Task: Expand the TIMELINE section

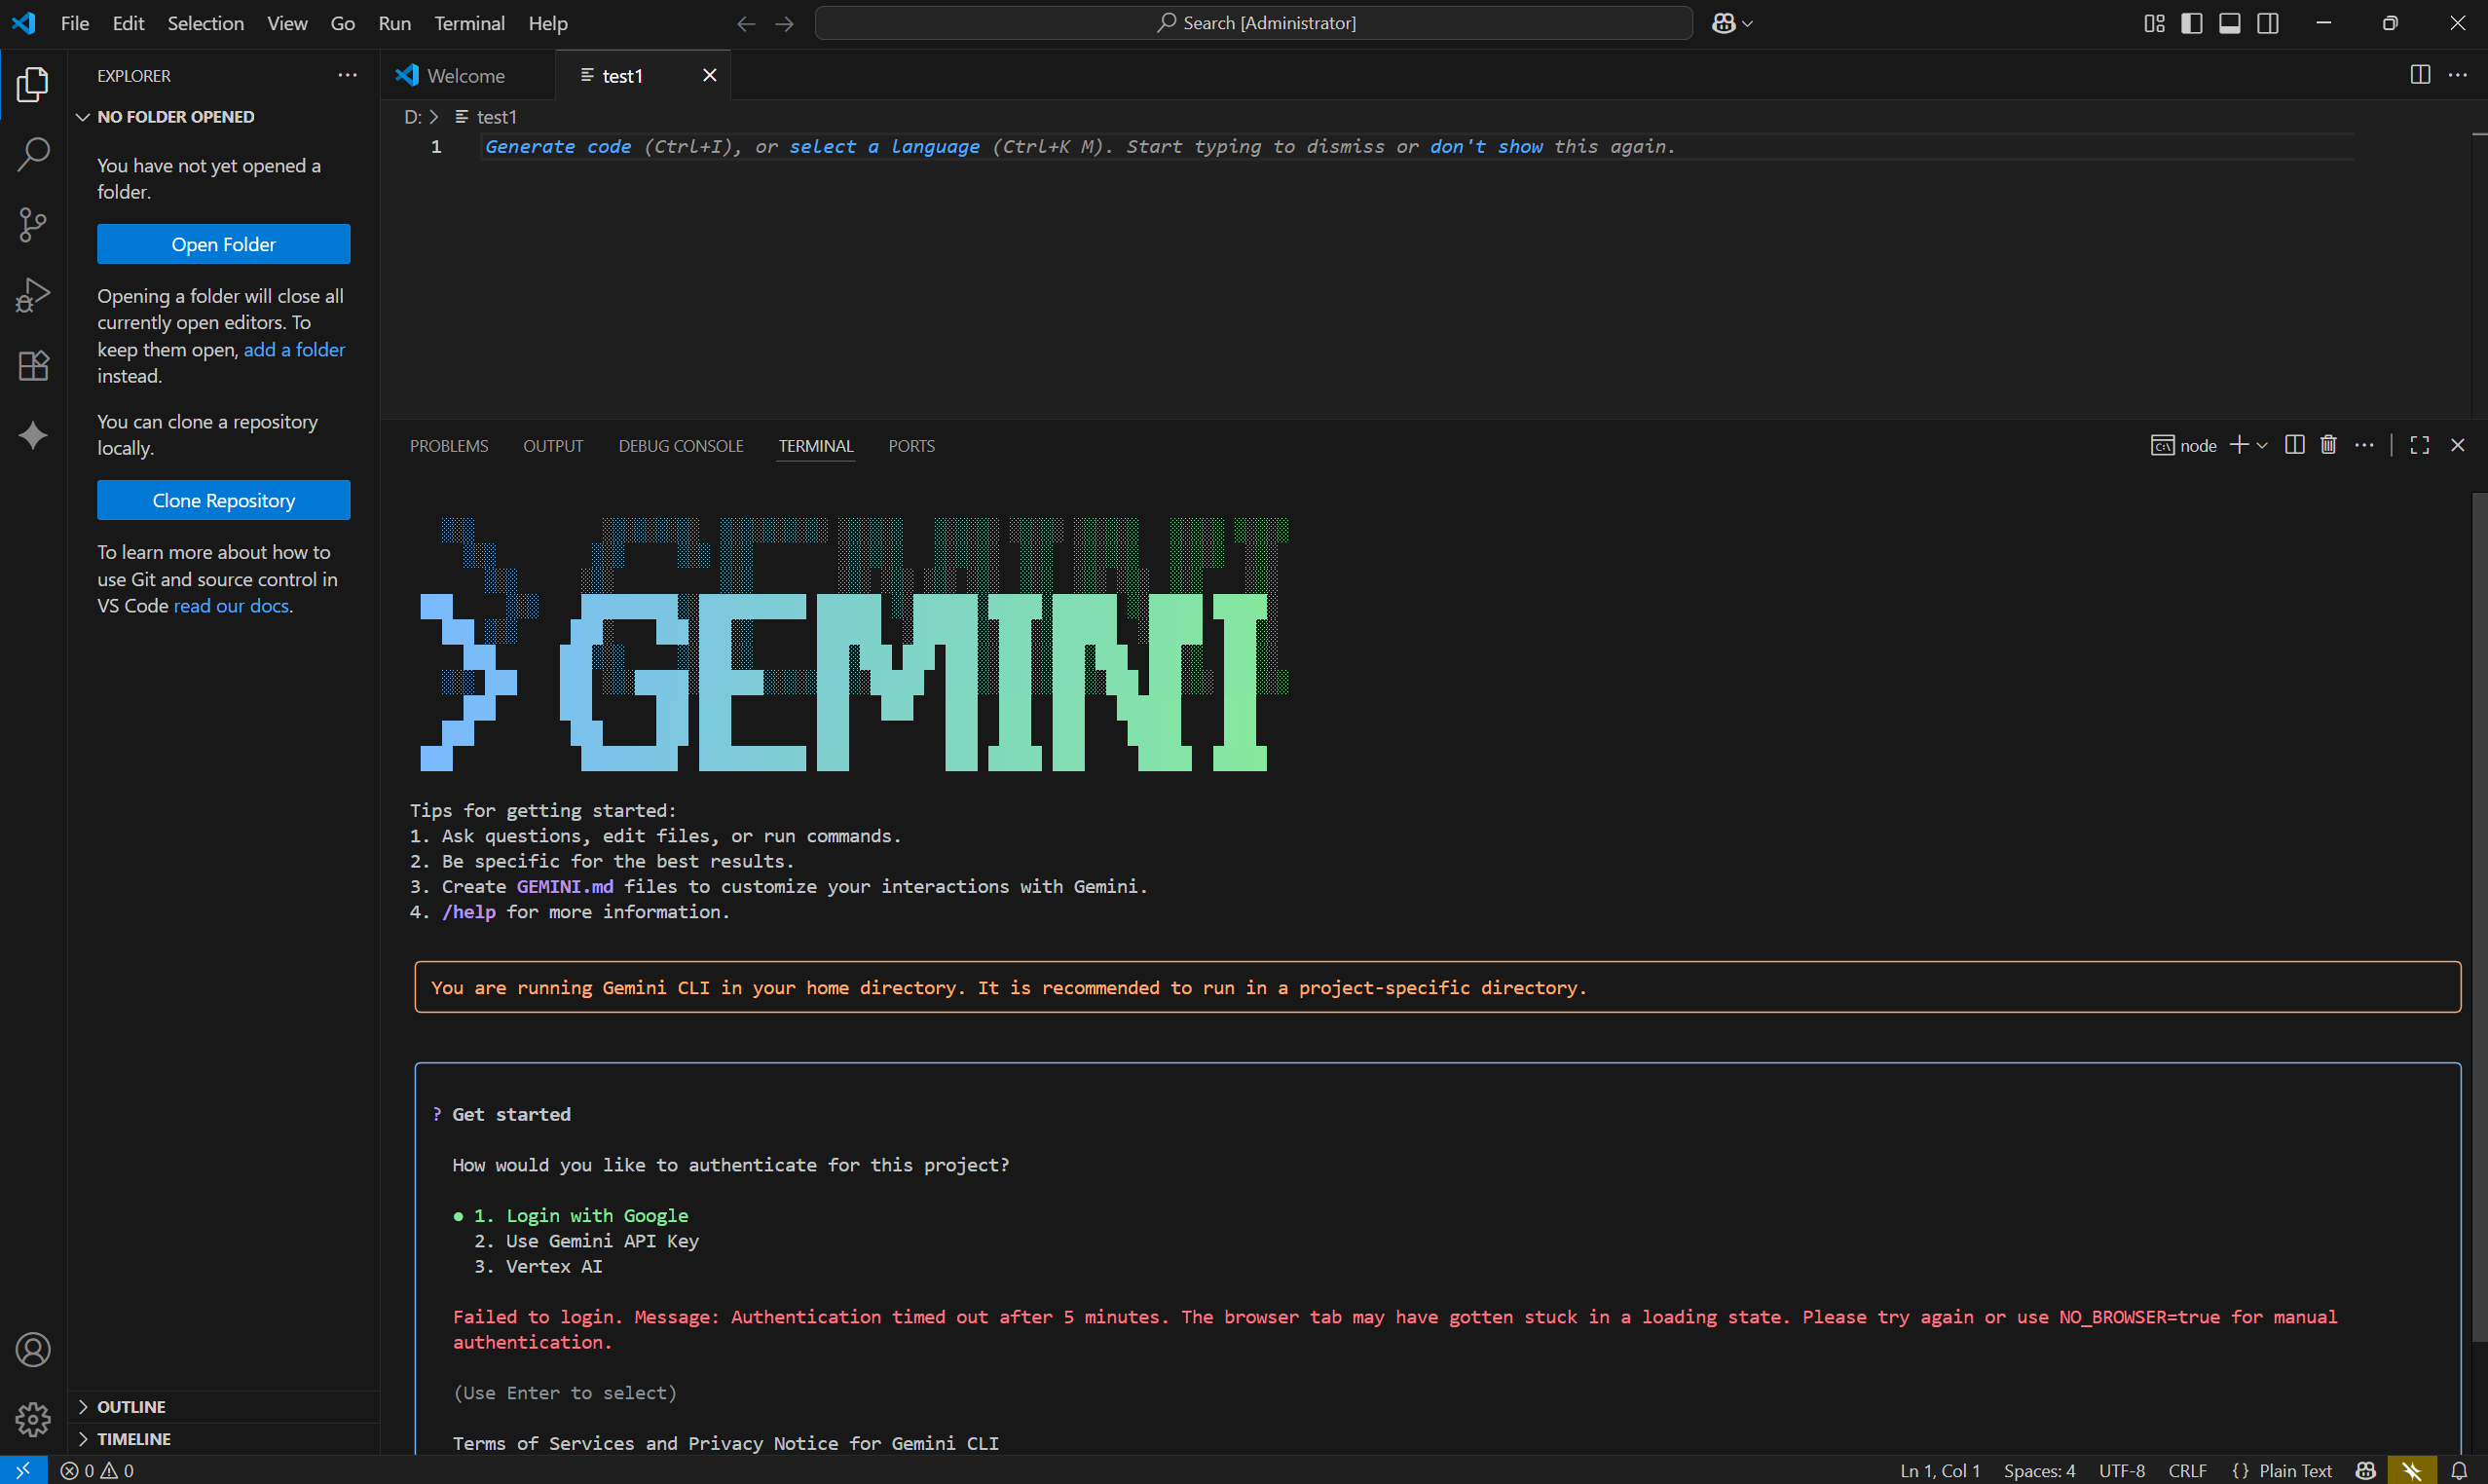Action: click(x=133, y=1439)
